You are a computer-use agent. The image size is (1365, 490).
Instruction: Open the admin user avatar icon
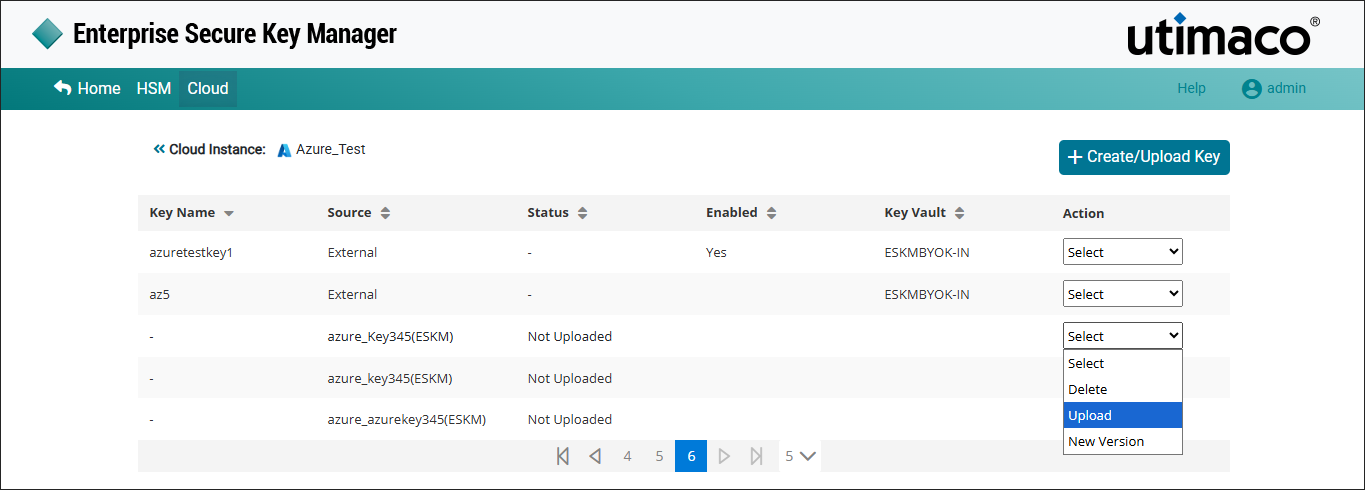click(x=1251, y=88)
